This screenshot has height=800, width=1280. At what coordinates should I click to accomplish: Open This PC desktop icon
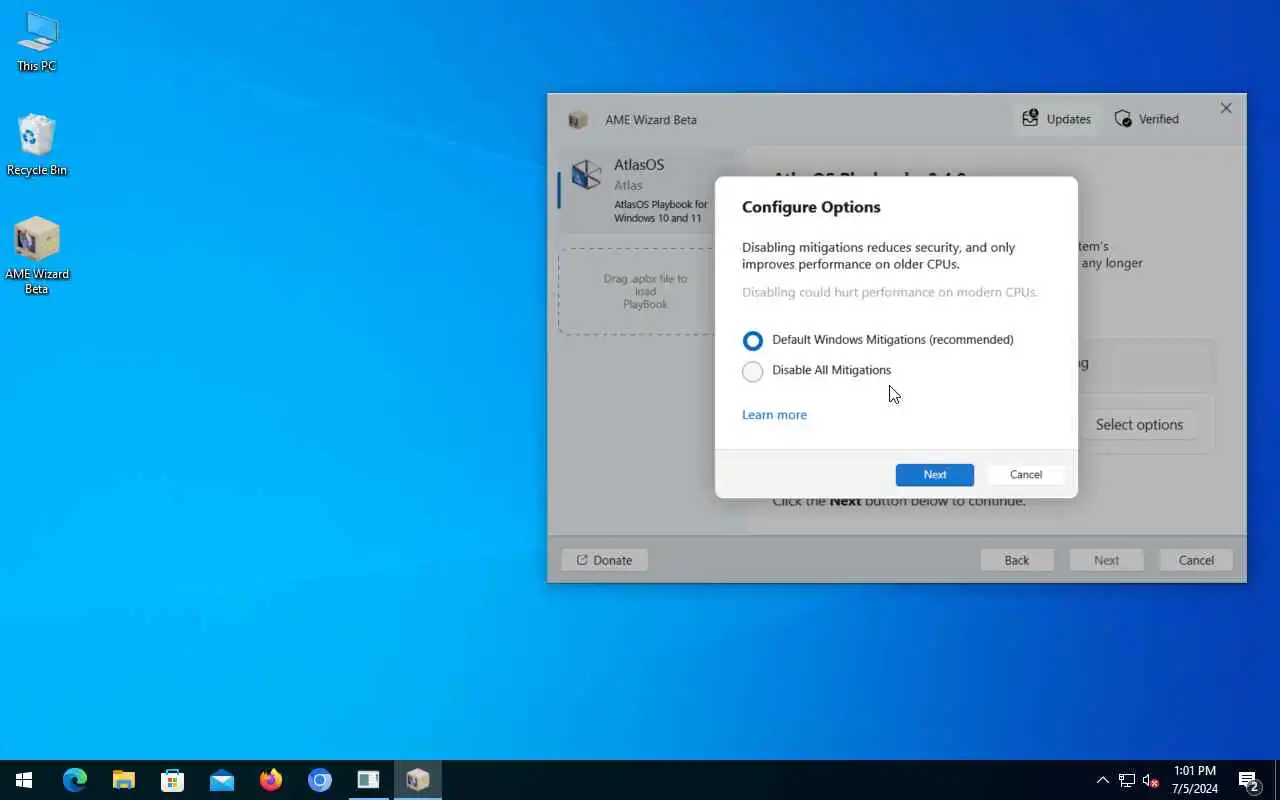coord(37,42)
